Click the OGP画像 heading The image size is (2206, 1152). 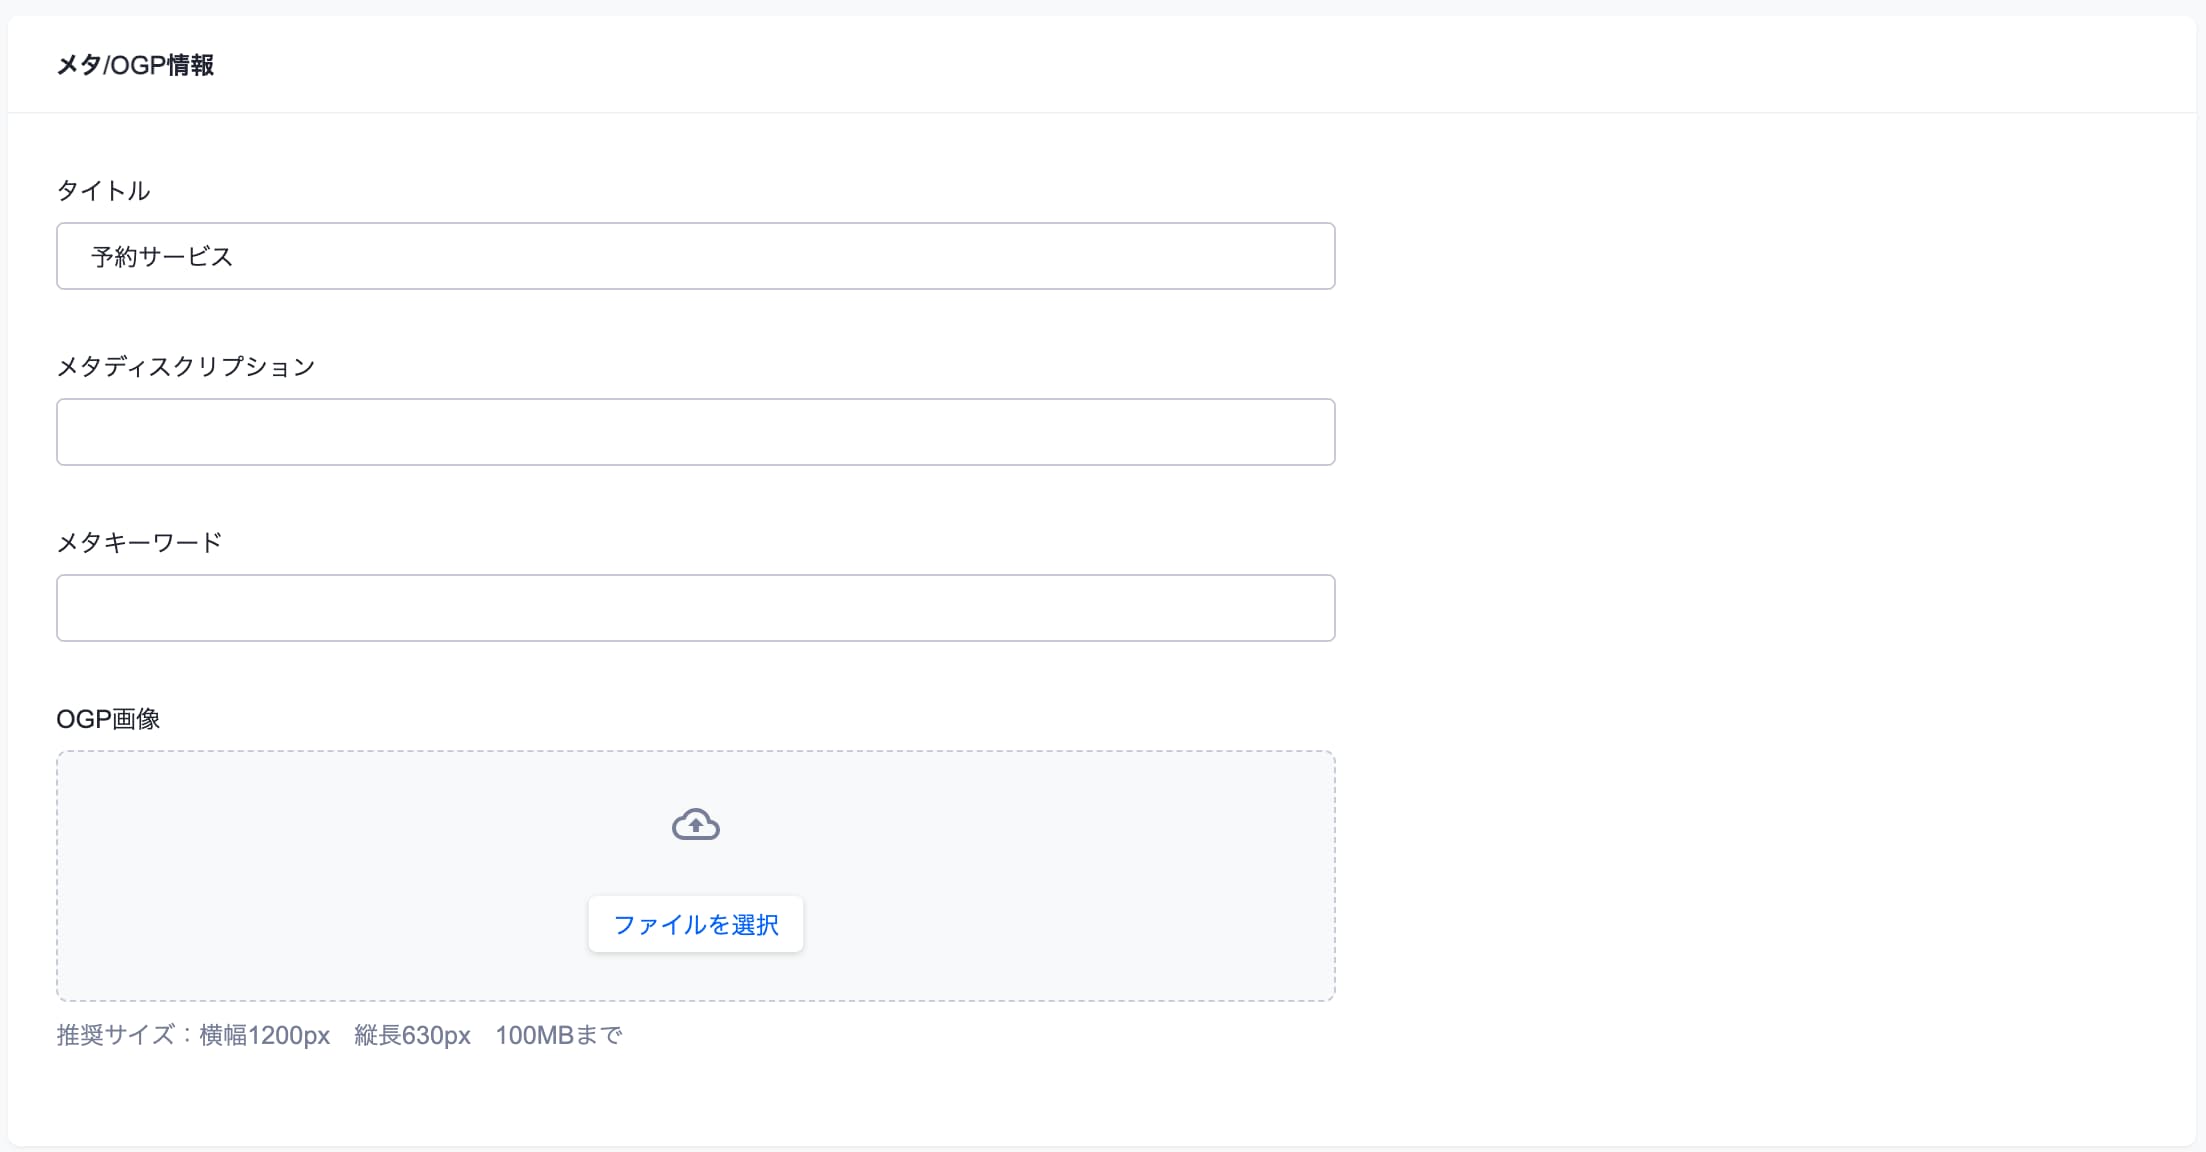click(108, 717)
